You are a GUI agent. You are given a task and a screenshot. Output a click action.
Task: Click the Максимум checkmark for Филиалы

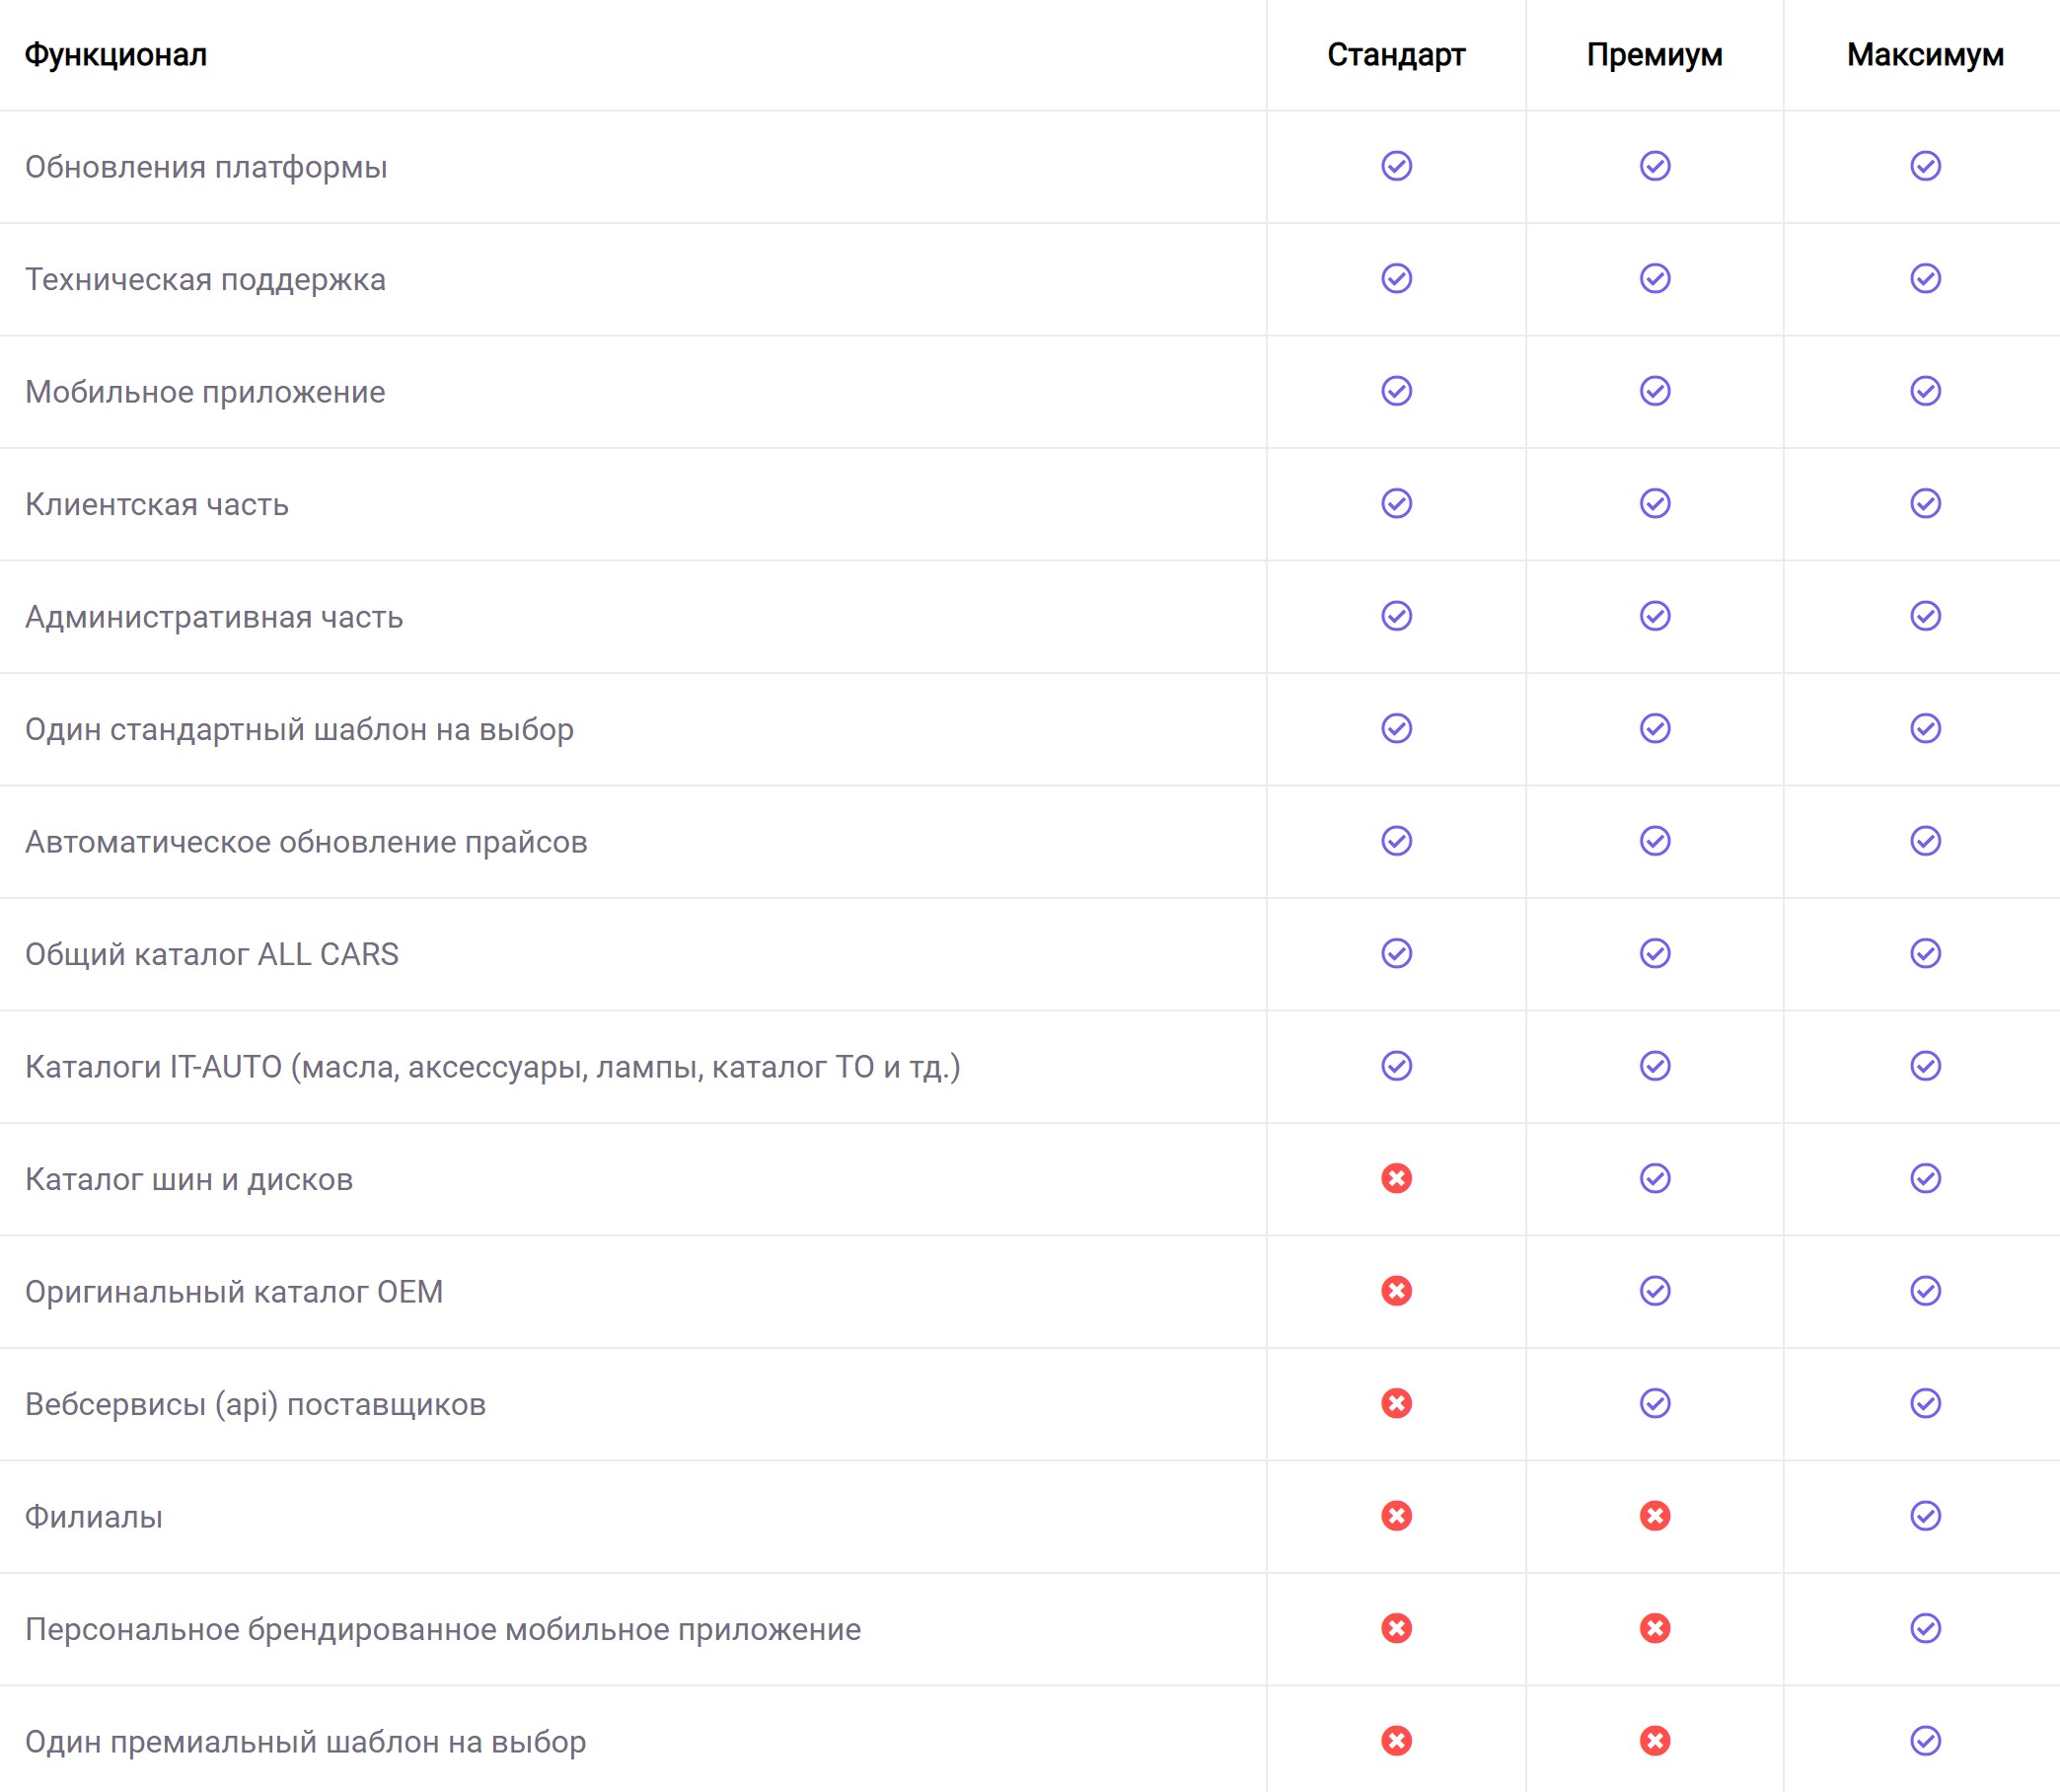[1925, 1516]
